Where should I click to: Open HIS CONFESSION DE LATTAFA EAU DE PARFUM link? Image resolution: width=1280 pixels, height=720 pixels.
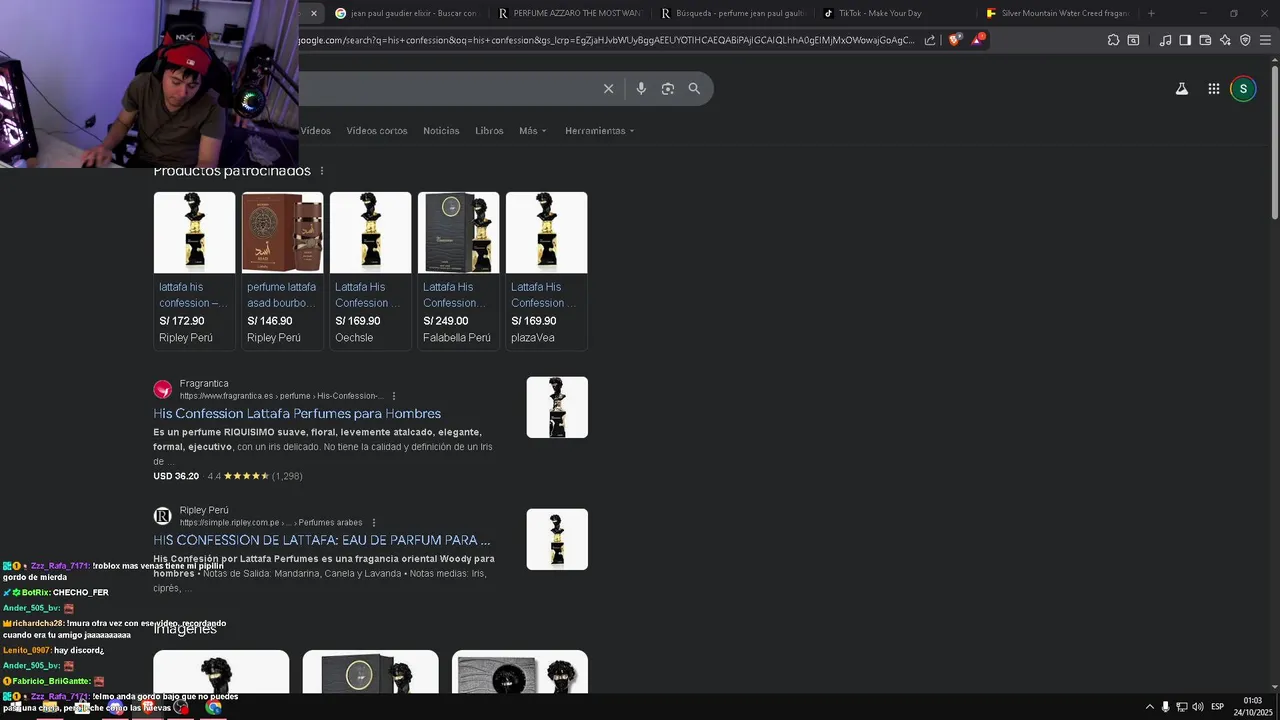[322, 540]
